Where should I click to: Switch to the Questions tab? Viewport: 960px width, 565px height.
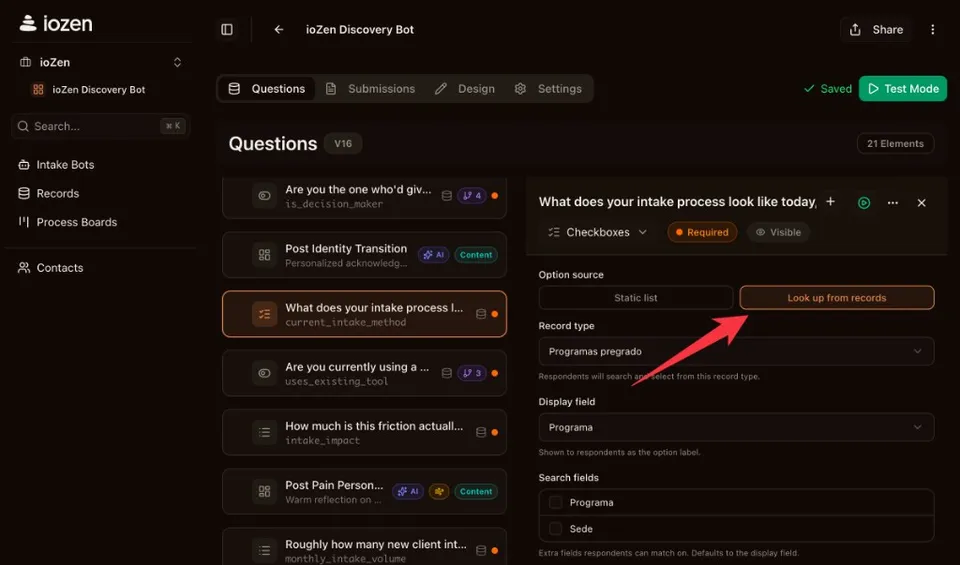(x=266, y=89)
